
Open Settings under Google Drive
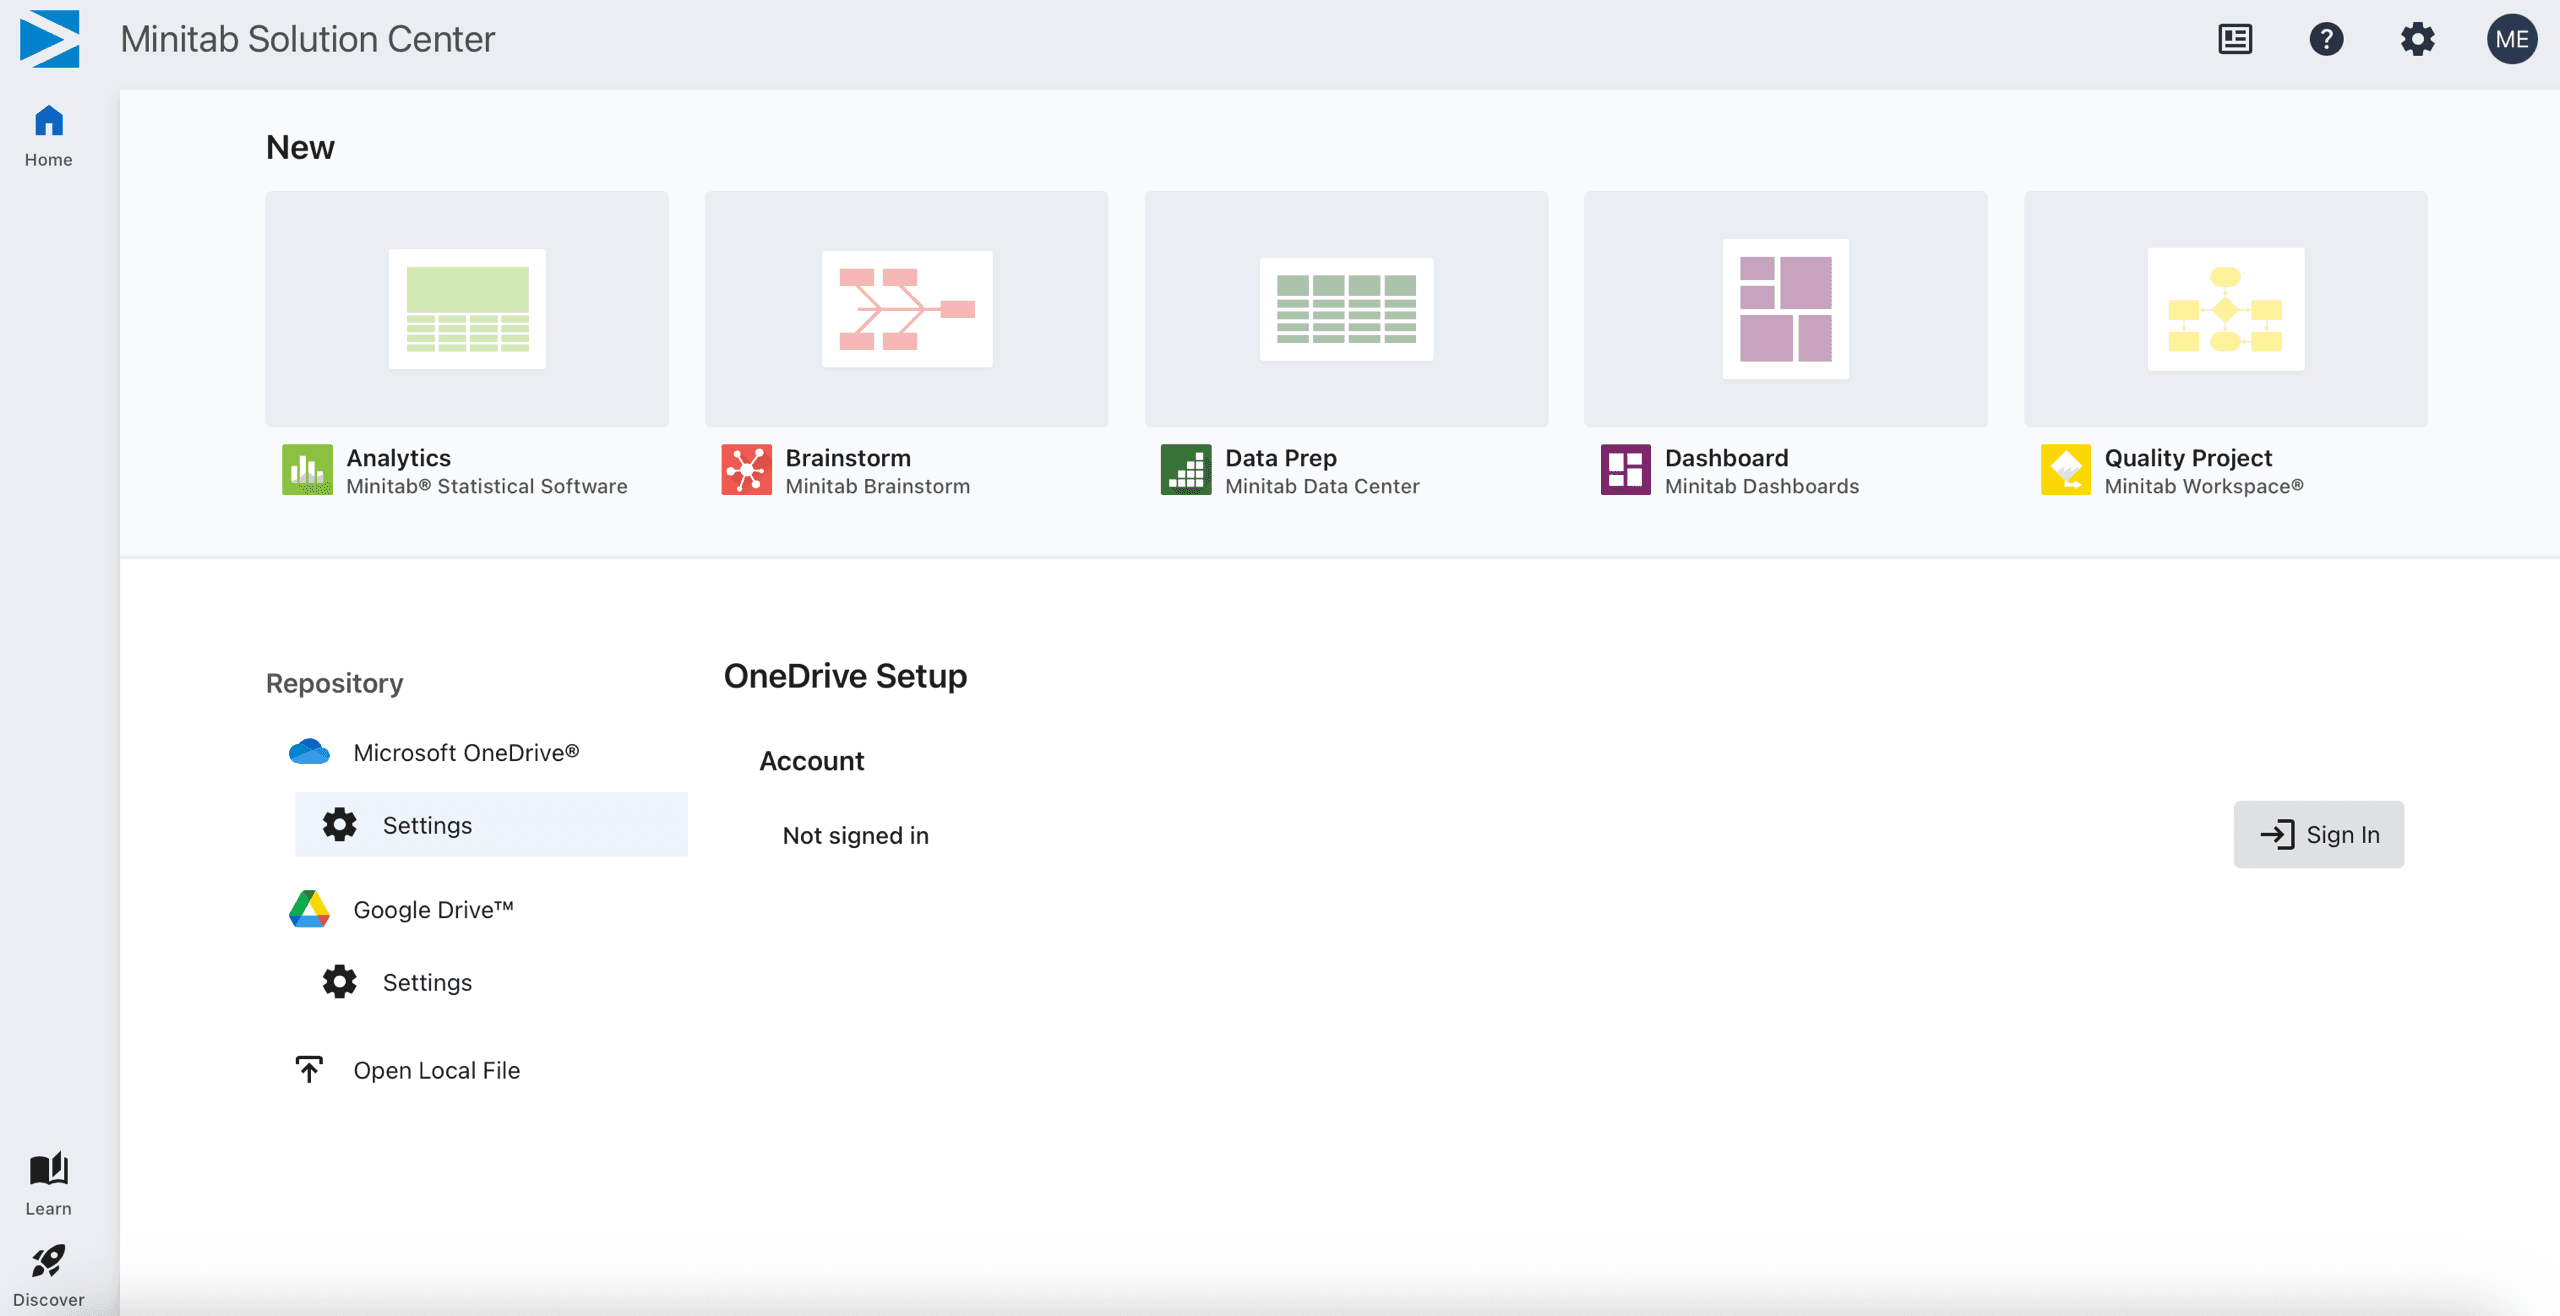[x=427, y=981]
